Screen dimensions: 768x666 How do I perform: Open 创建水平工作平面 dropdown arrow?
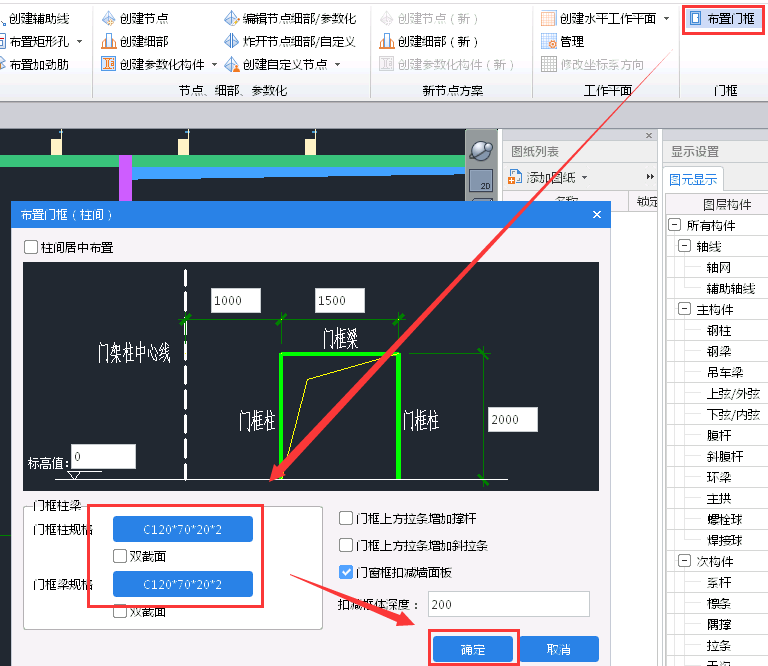[666, 19]
